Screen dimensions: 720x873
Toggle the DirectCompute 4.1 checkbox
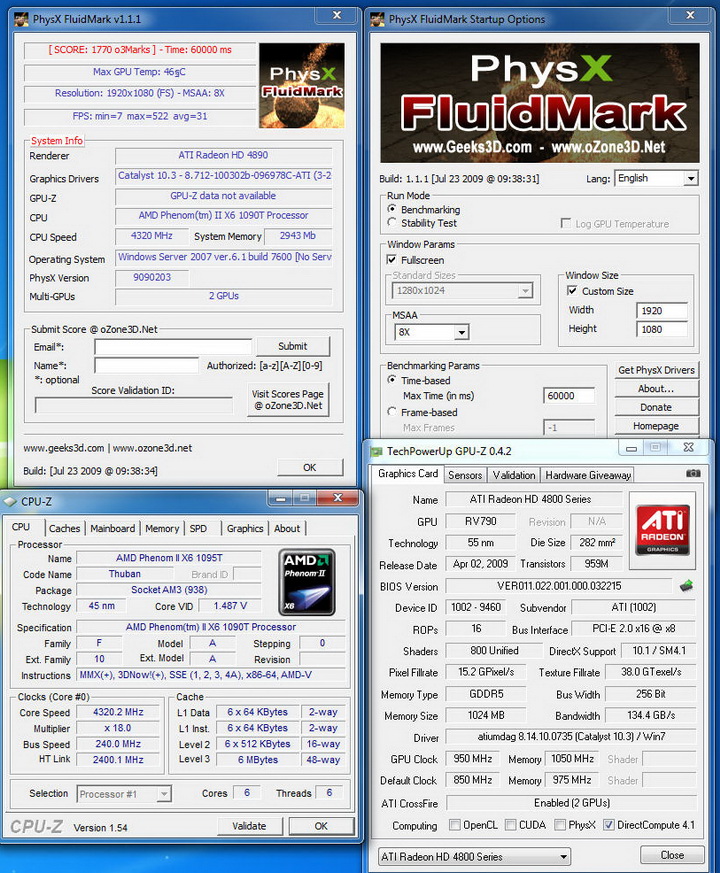tap(609, 825)
